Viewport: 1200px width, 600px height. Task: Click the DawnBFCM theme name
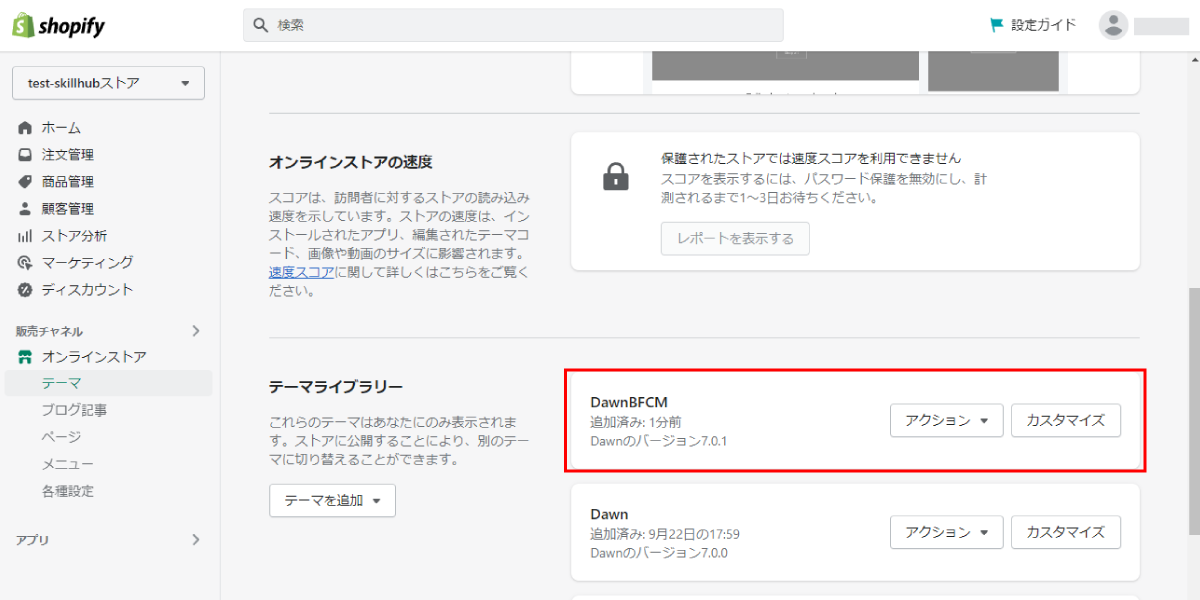click(629, 403)
